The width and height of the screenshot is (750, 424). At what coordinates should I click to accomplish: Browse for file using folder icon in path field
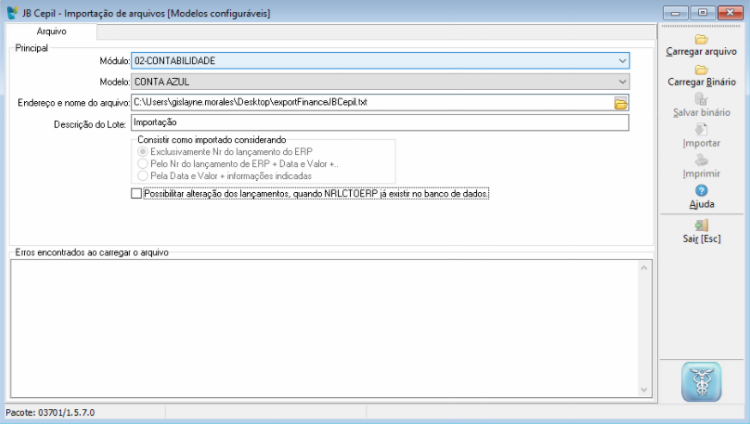620,103
